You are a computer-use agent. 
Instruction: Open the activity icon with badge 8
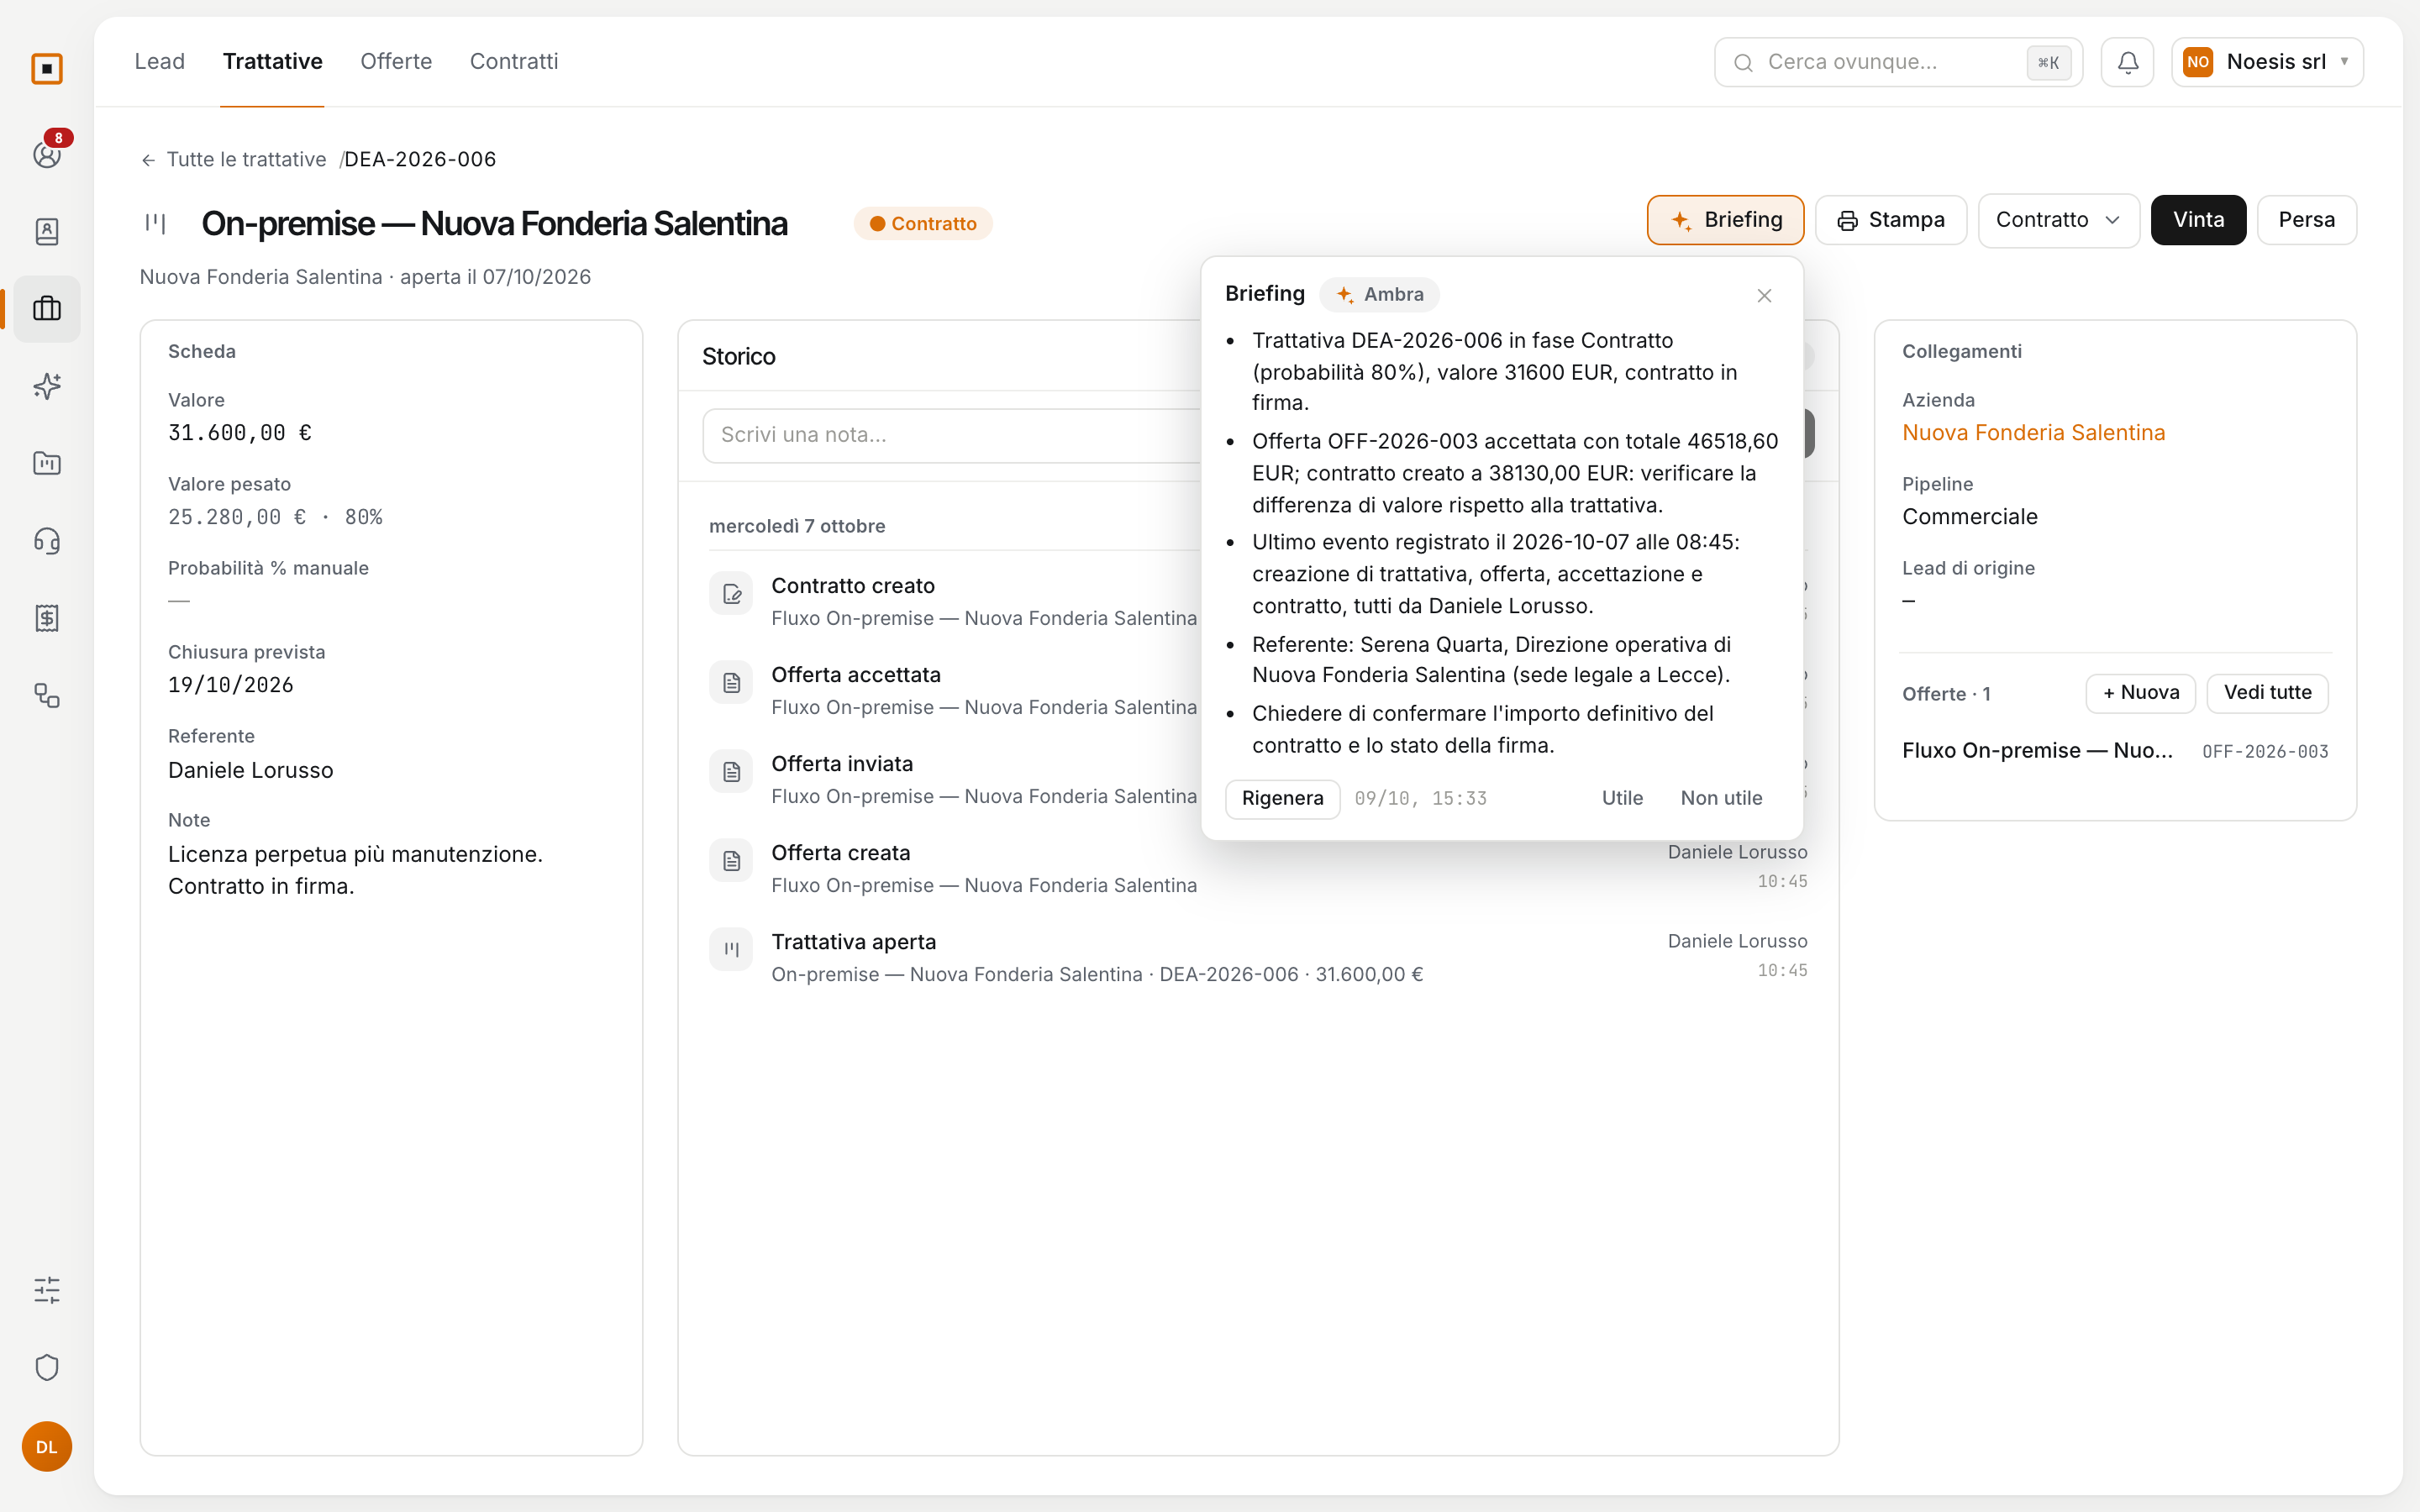click(x=47, y=154)
